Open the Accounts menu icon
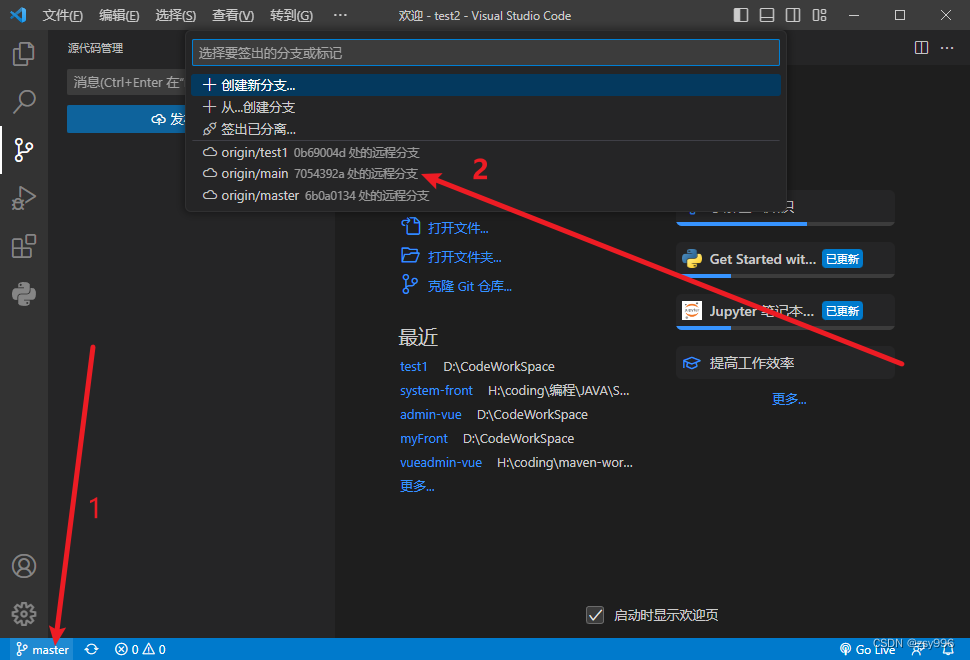Viewport: 970px width, 660px height. (24, 566)
